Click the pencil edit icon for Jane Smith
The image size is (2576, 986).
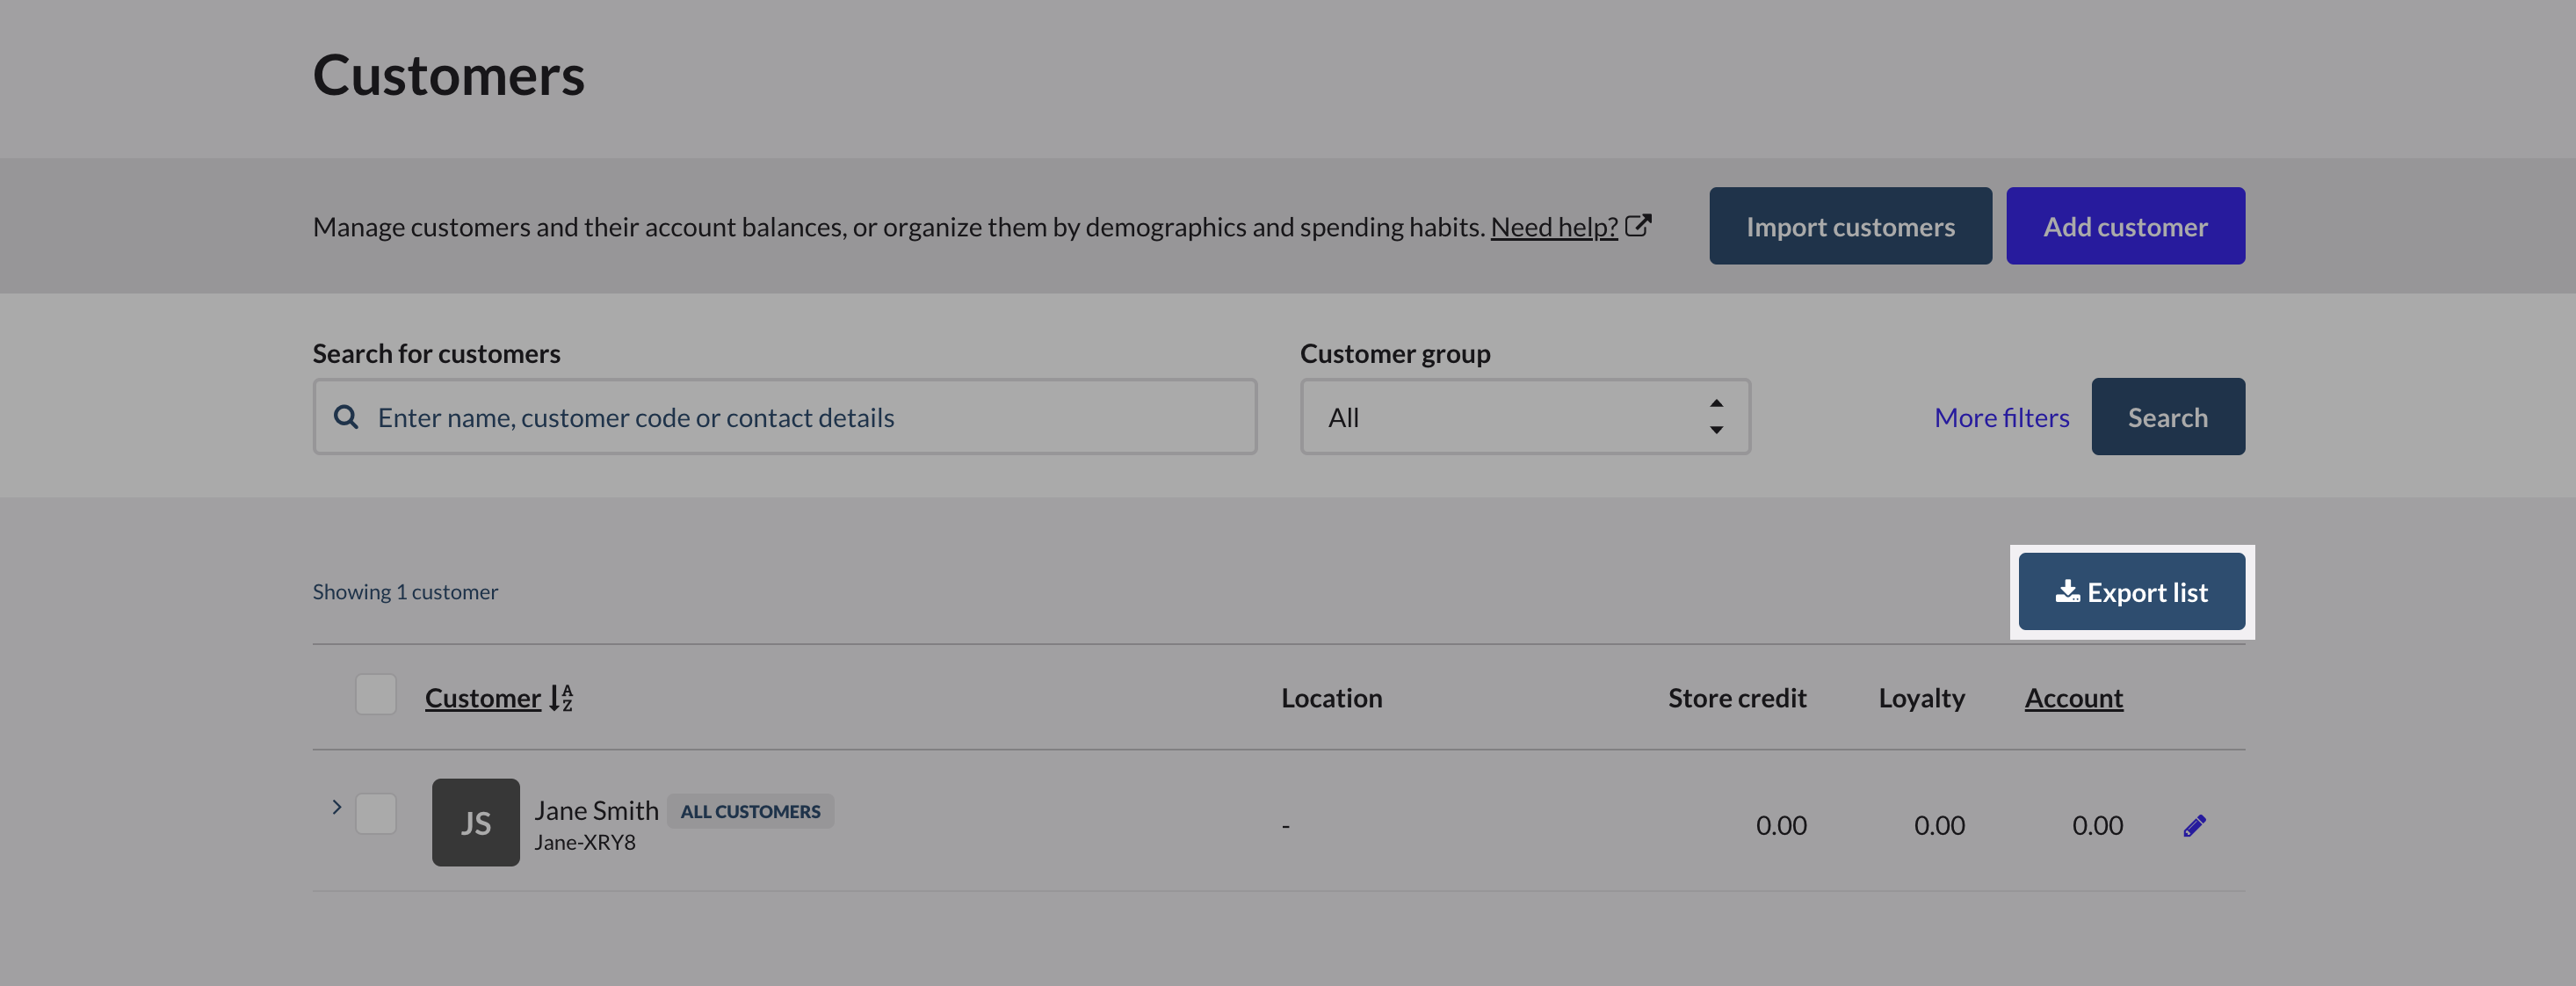pos(2194,826)
